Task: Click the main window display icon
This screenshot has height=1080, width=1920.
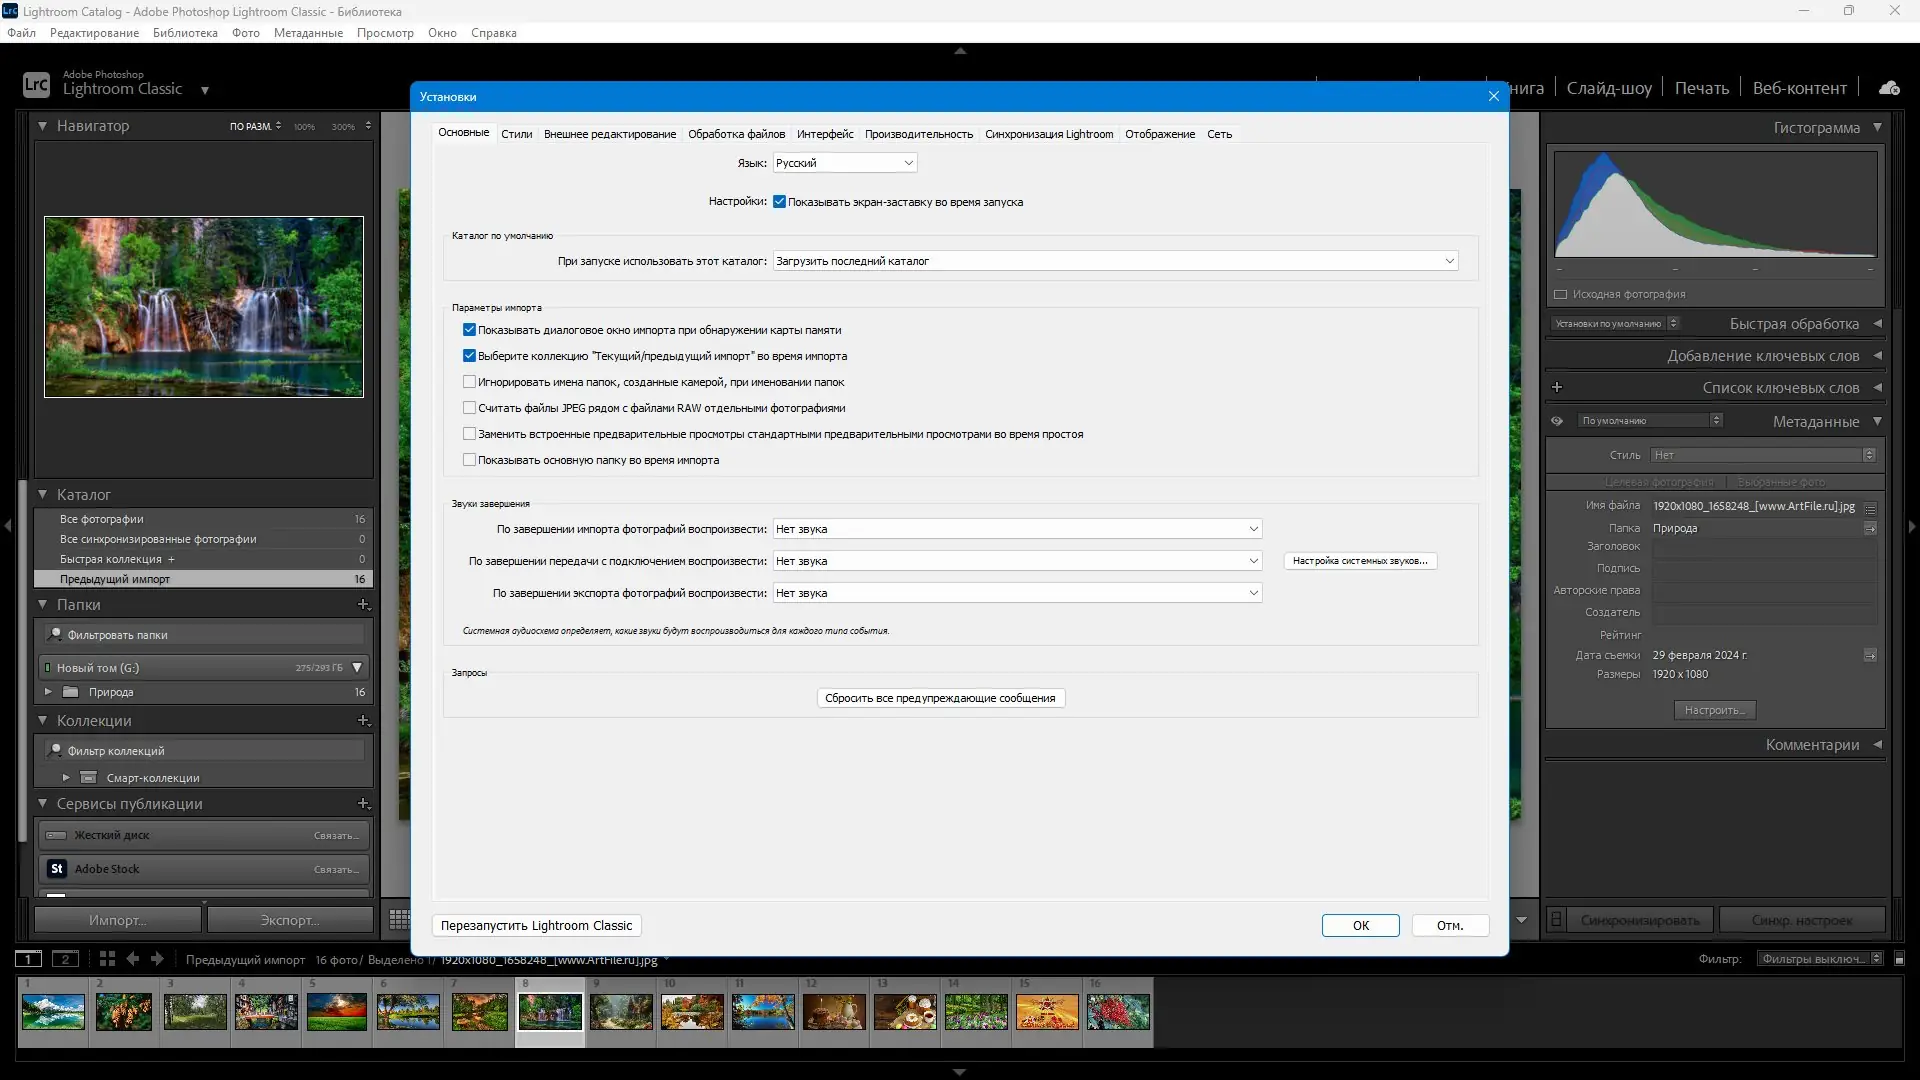Action: pos(28,959)
